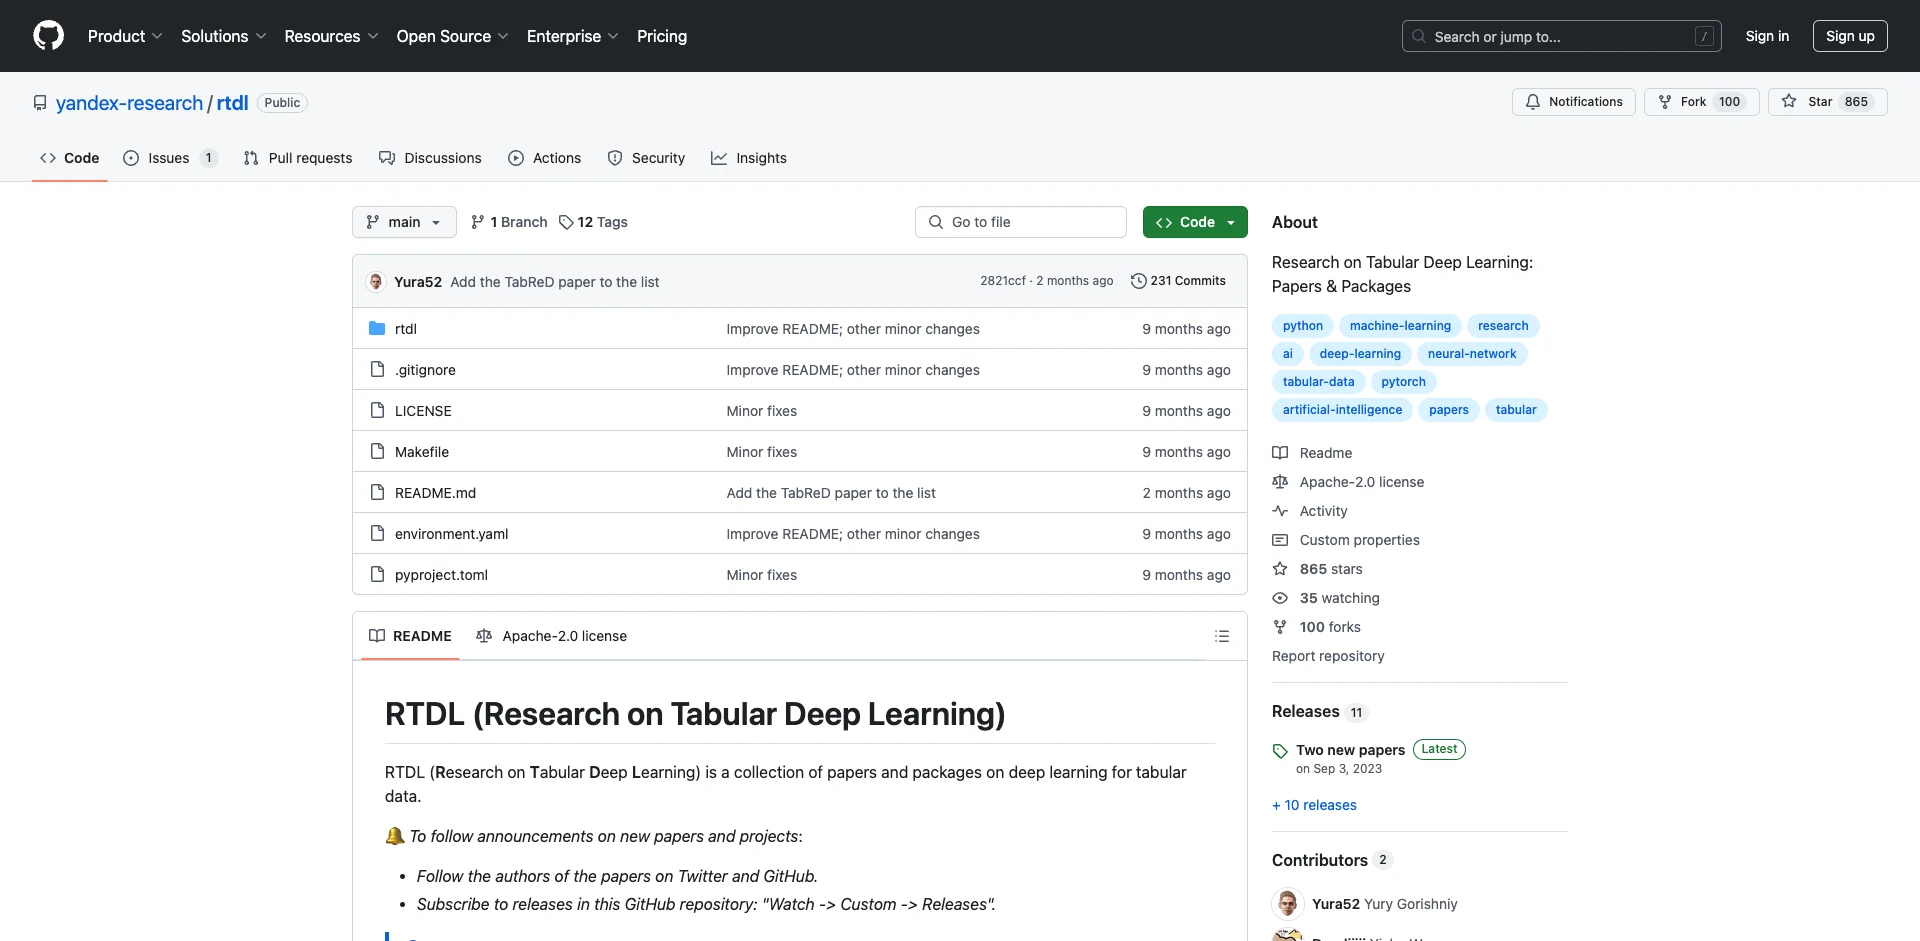Click the .gitignore file icon
The height and width of the screenshot is (941, 1920).
tap(377, 369)
